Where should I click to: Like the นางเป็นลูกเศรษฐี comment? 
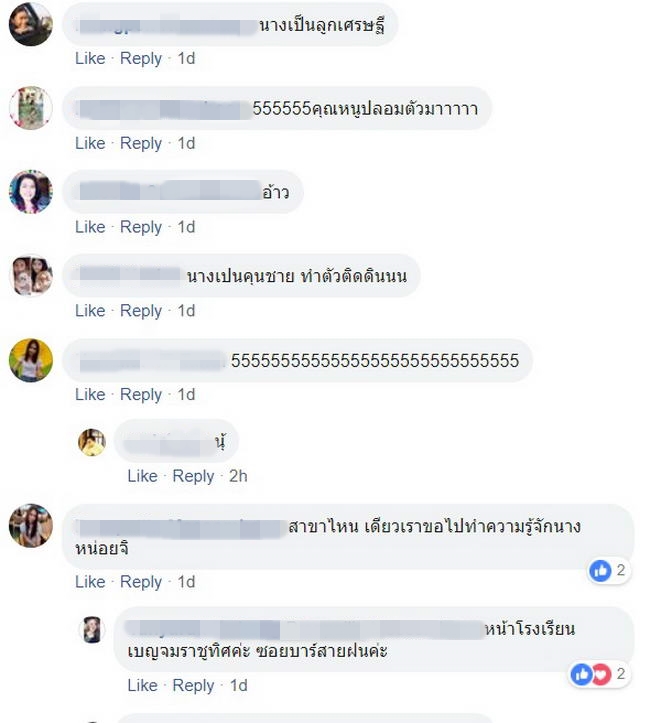[90, 59]
